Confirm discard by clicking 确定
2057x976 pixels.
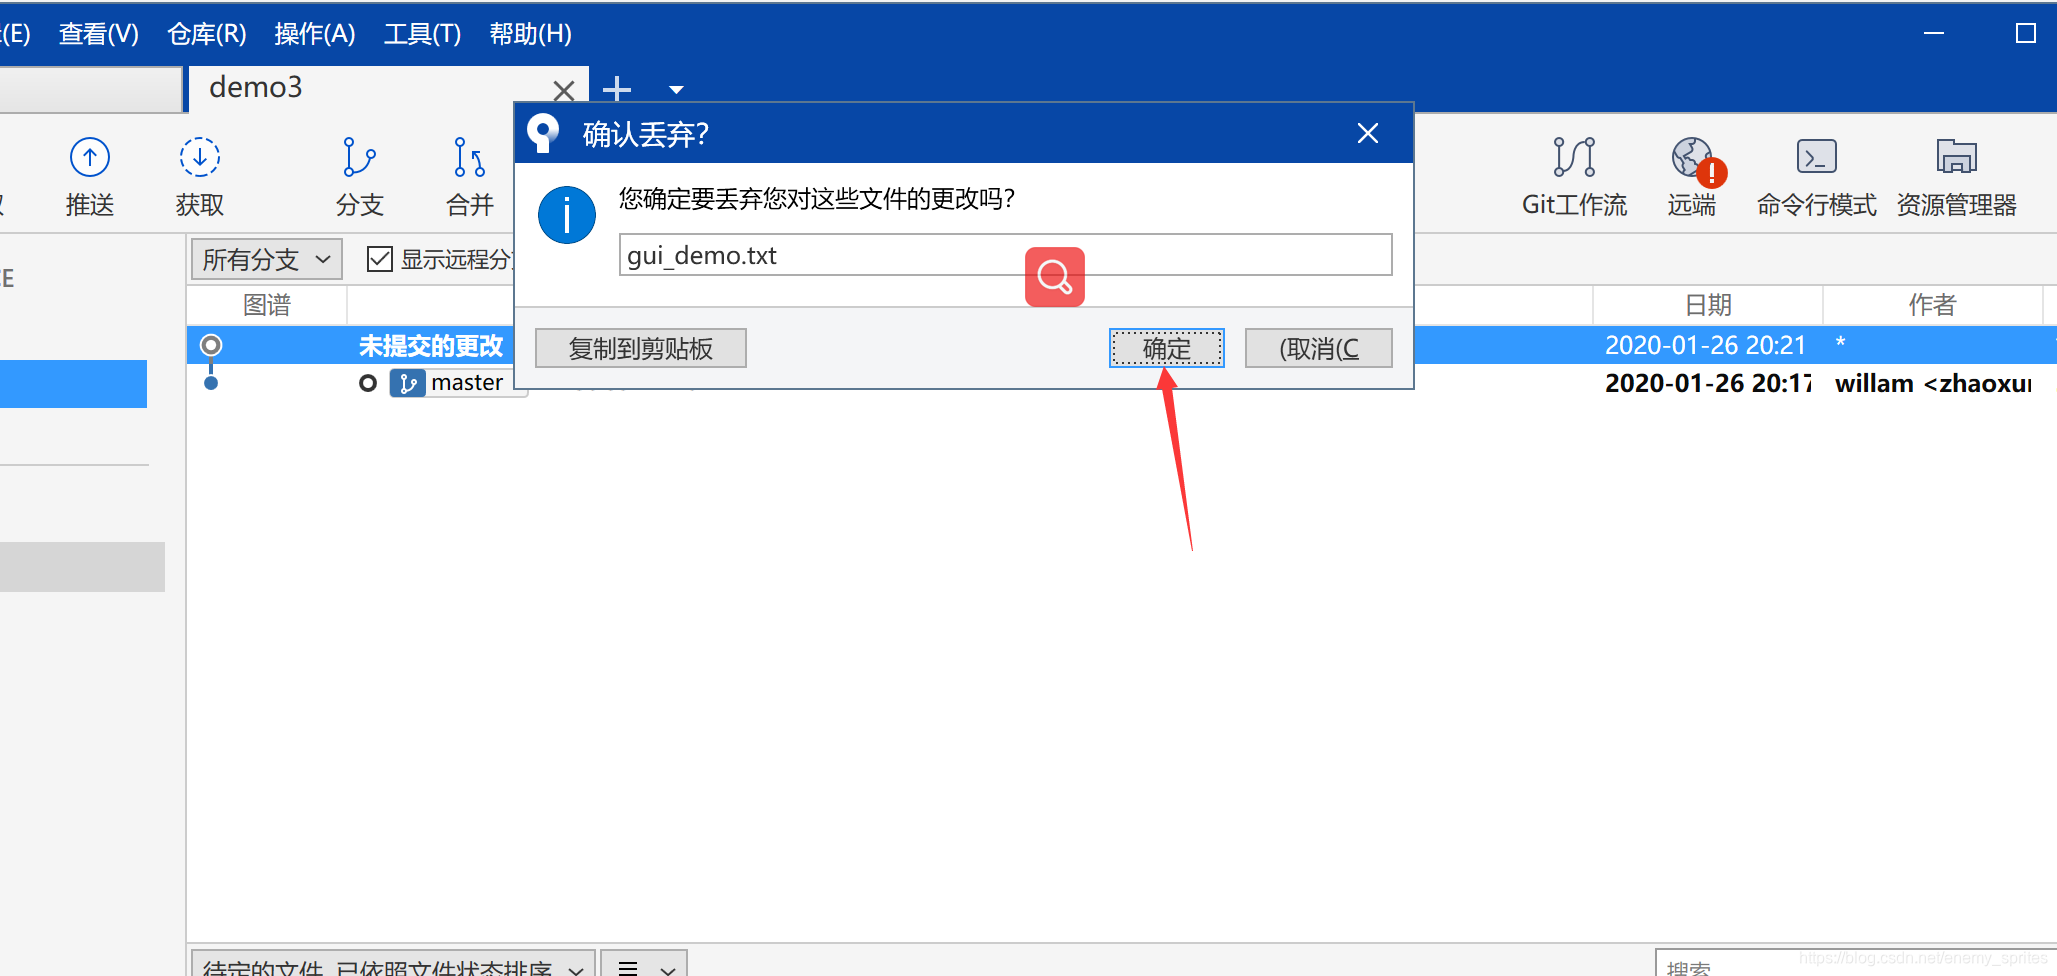click(x=1166, y=348)
